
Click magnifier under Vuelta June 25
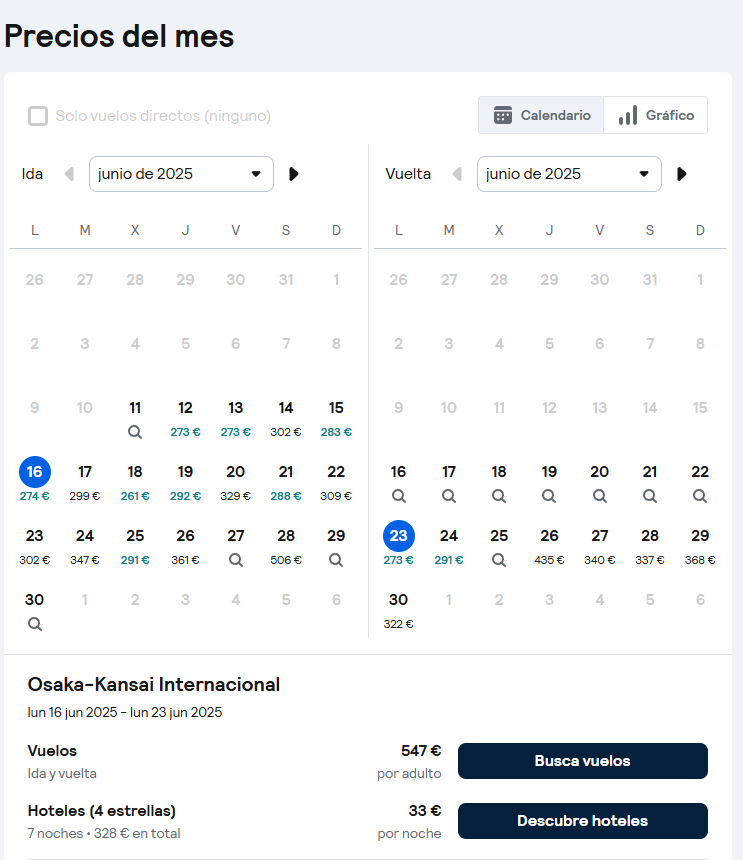coord(499,560)
